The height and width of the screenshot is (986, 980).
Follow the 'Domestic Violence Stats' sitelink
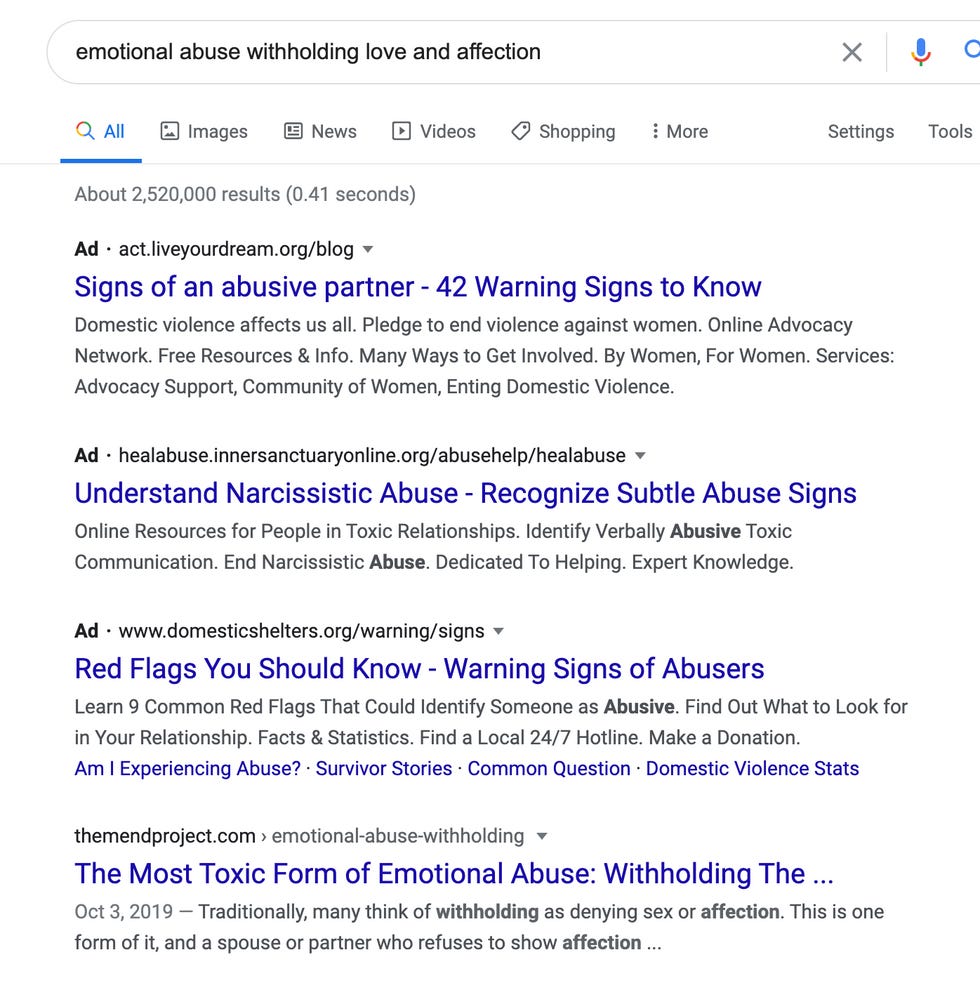(752, 768)
